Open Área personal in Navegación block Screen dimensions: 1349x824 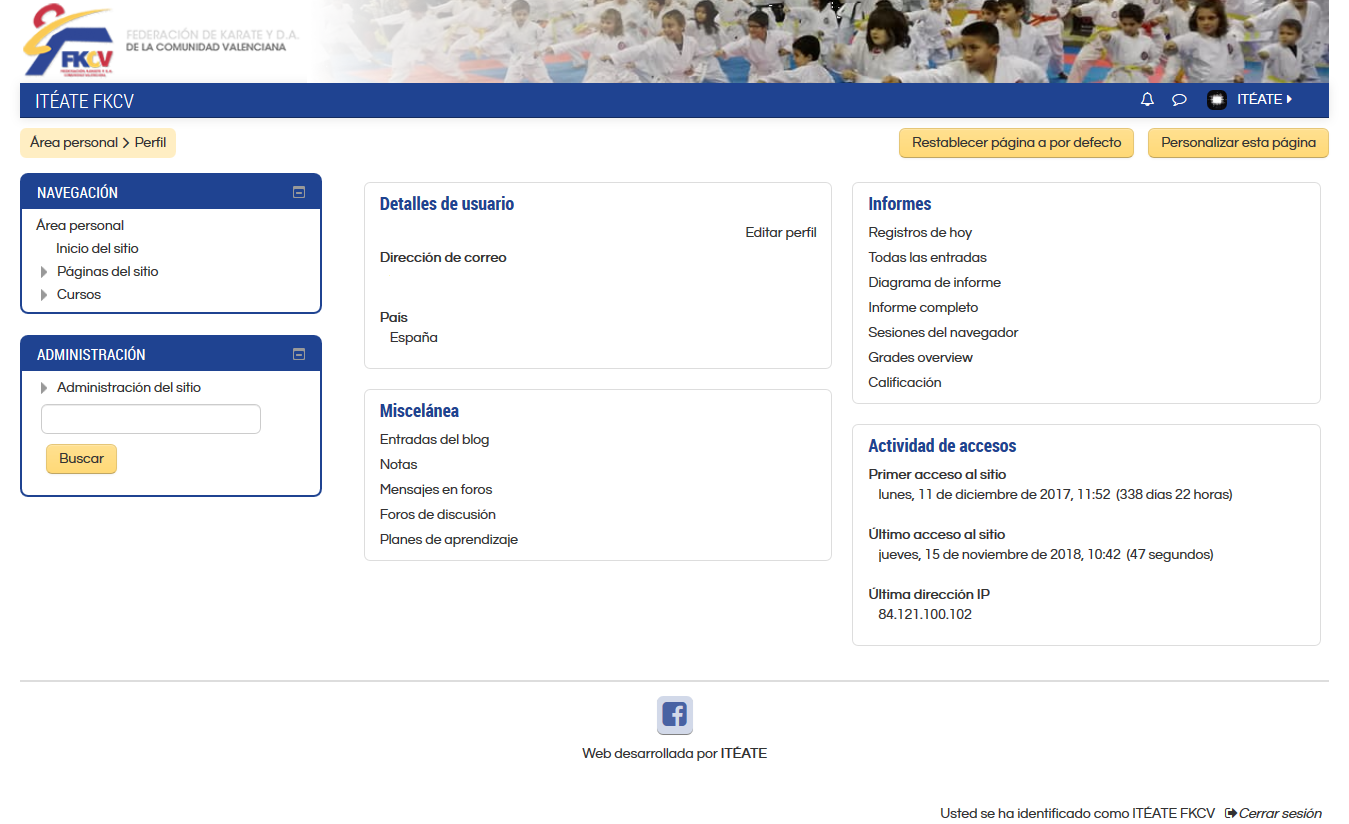click(80, 226)
